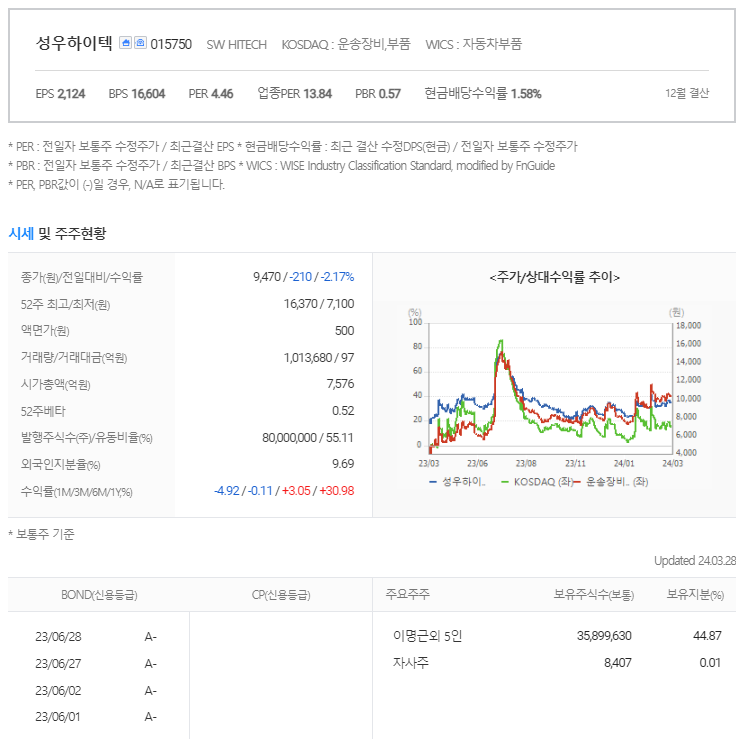
Task: Select the 성우하이텍 company name heading
Action: [x=74, y=43]
